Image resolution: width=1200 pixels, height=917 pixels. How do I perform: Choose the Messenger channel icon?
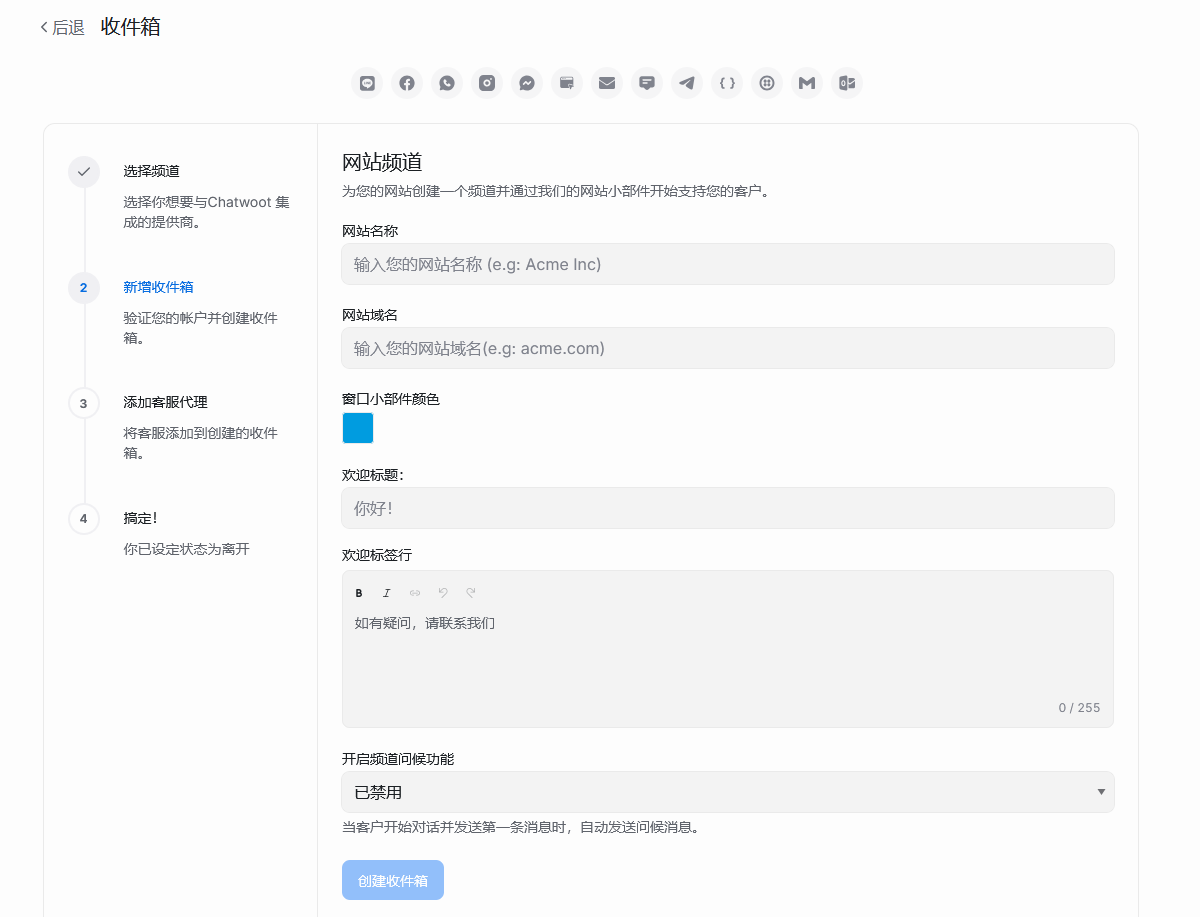[x=527, y=83]
